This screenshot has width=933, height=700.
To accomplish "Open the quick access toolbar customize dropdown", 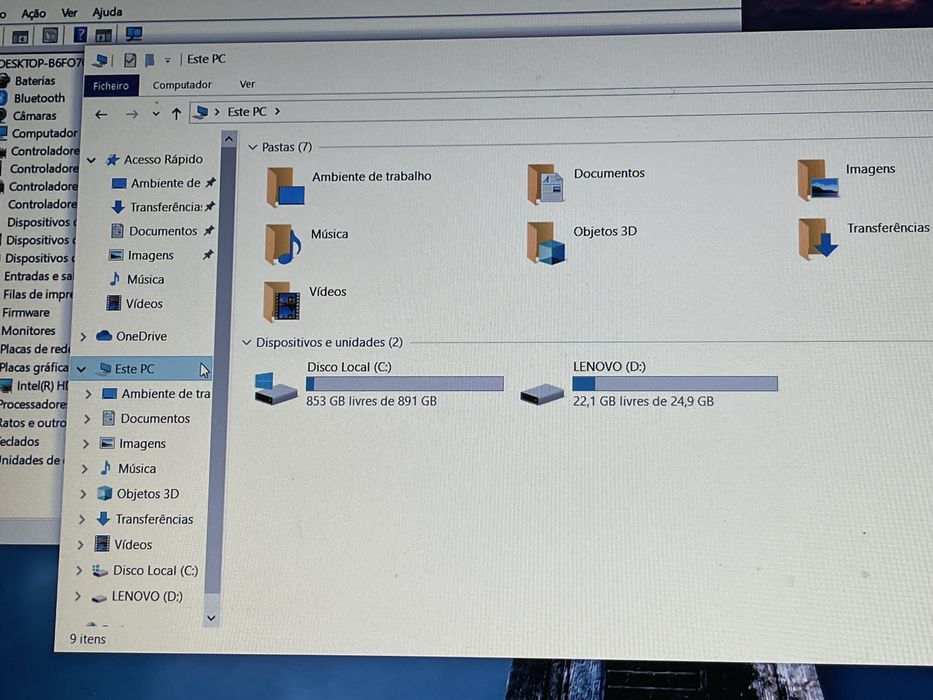I will pos(168,60).
